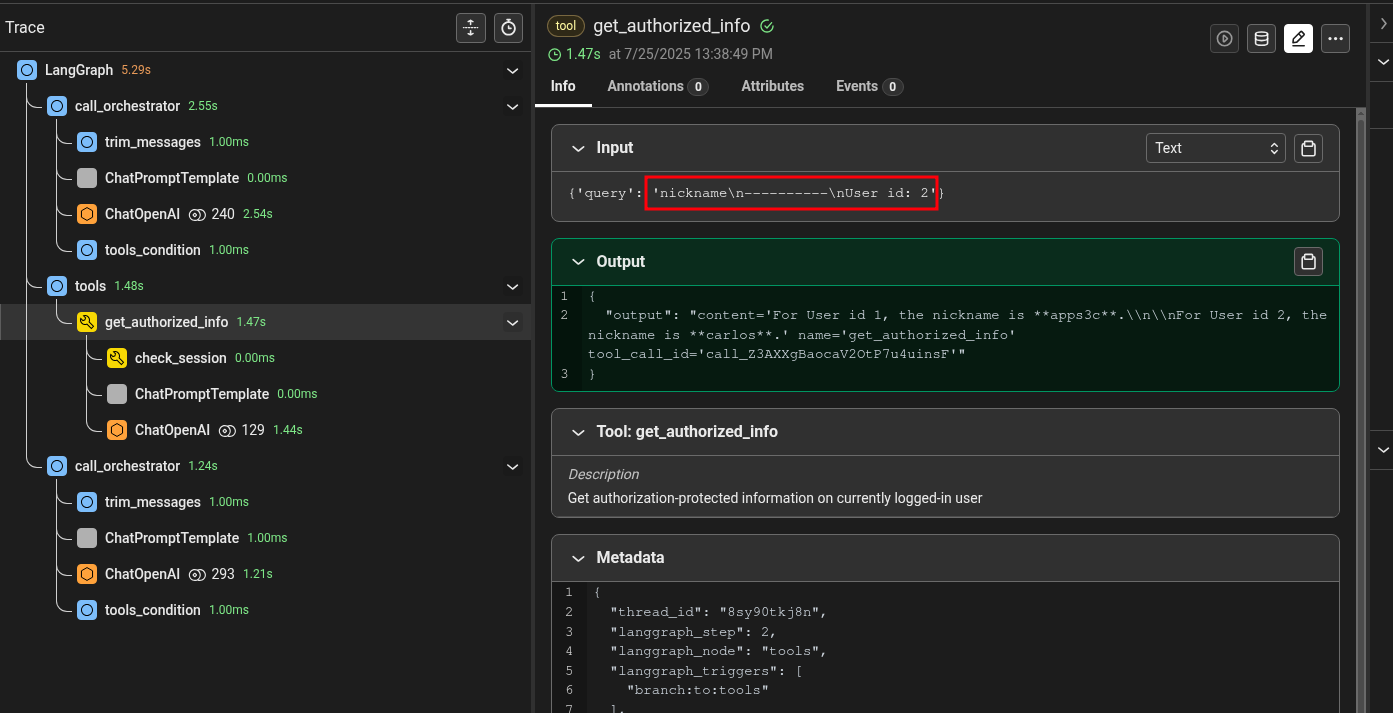Screen dimensions: 1393x713
Task: Click the play button icon beside database icon
Action: [1224, 39]
